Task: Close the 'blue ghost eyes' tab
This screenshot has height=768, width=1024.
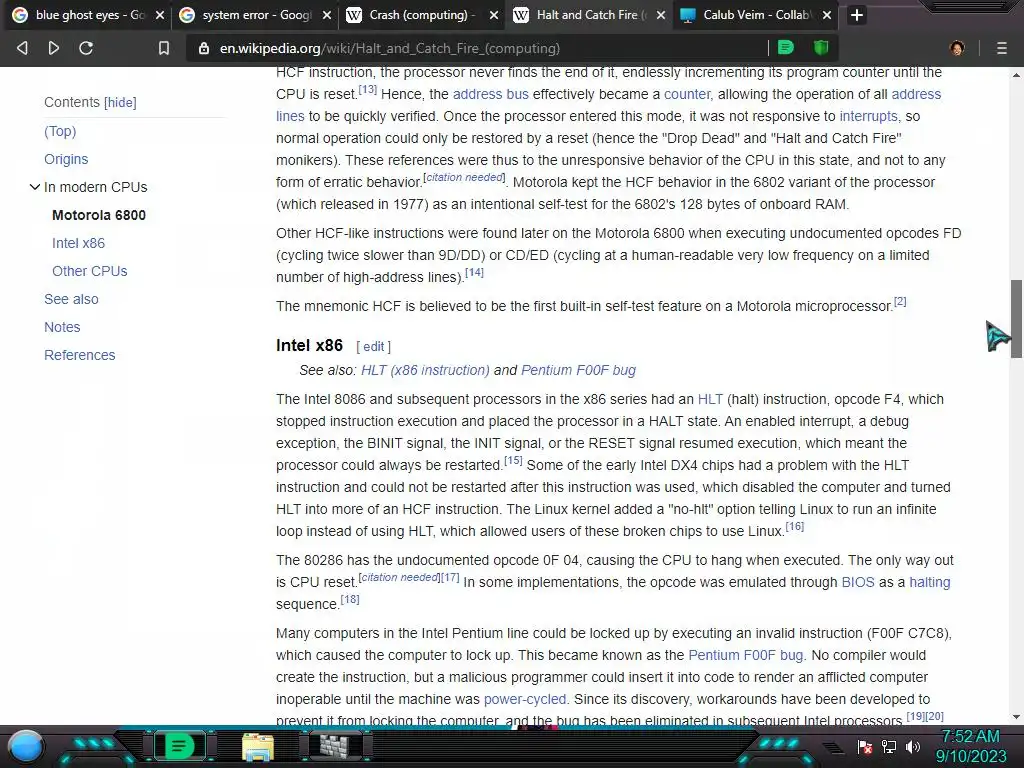Action: coord(160,15)
